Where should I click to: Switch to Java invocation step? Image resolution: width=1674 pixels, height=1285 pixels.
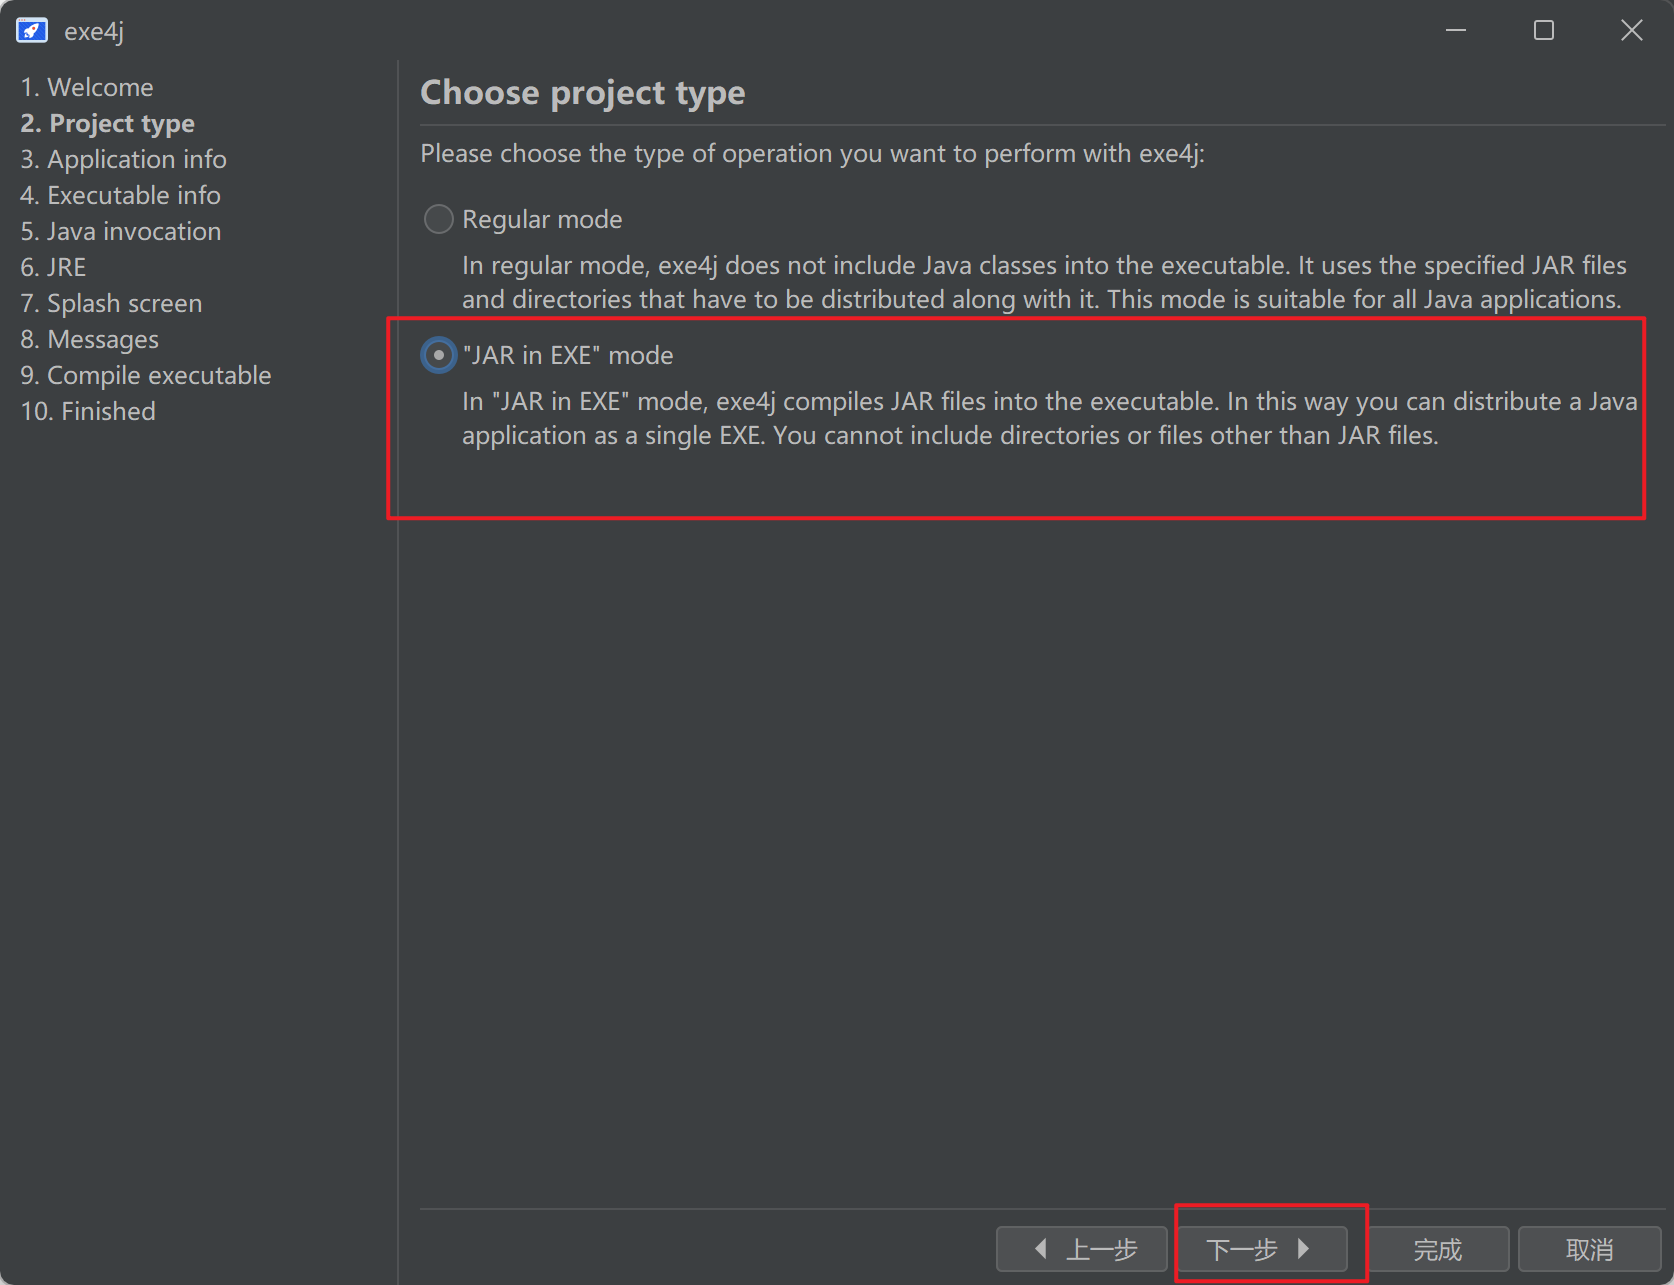pos(121,231)
